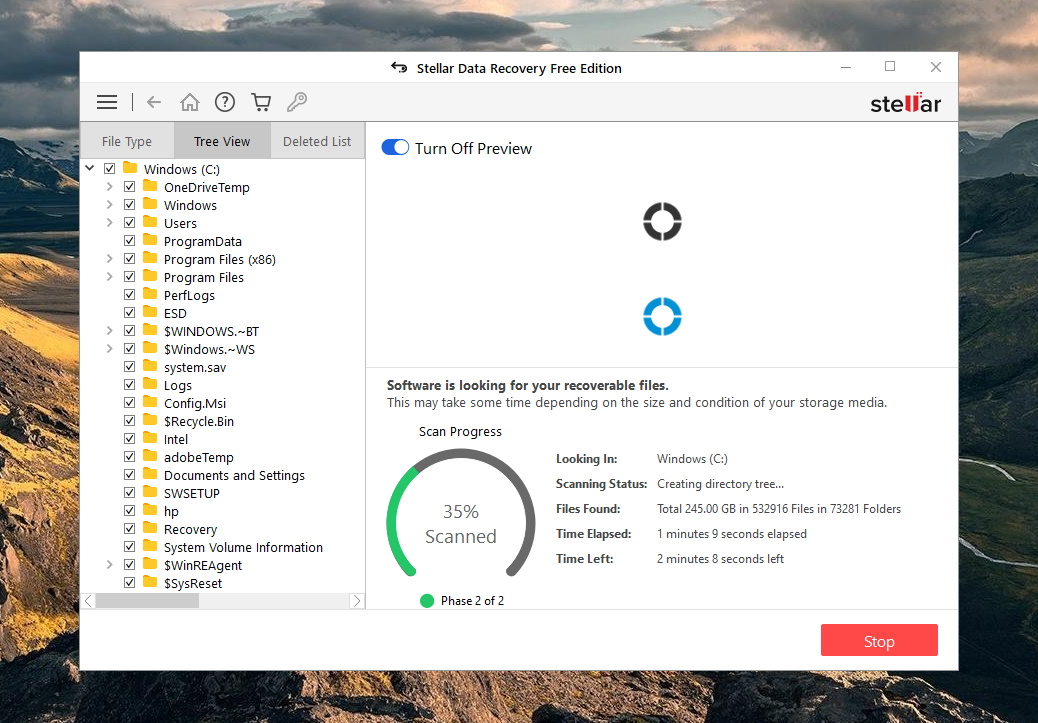This screenshot has width=1038, height=723.
Task: Click the Stellar logo
Action: [905, 103]
